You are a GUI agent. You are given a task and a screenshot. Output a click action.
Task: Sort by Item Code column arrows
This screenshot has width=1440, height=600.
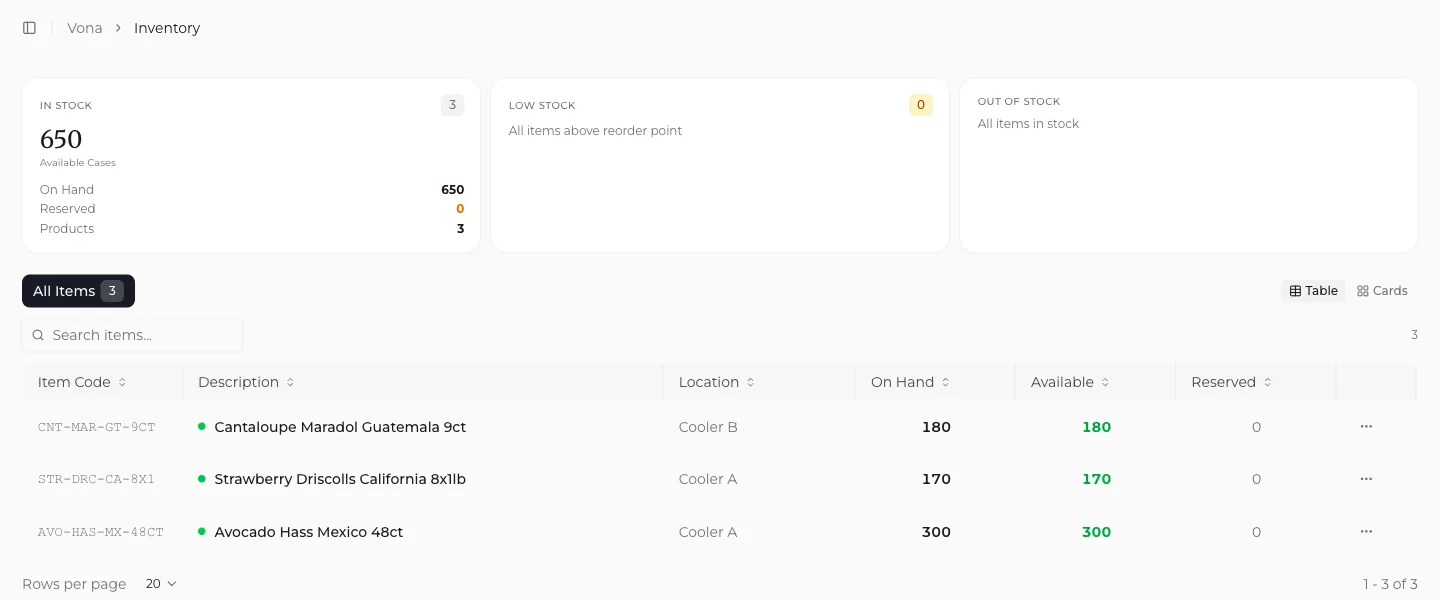pos(122,382)
